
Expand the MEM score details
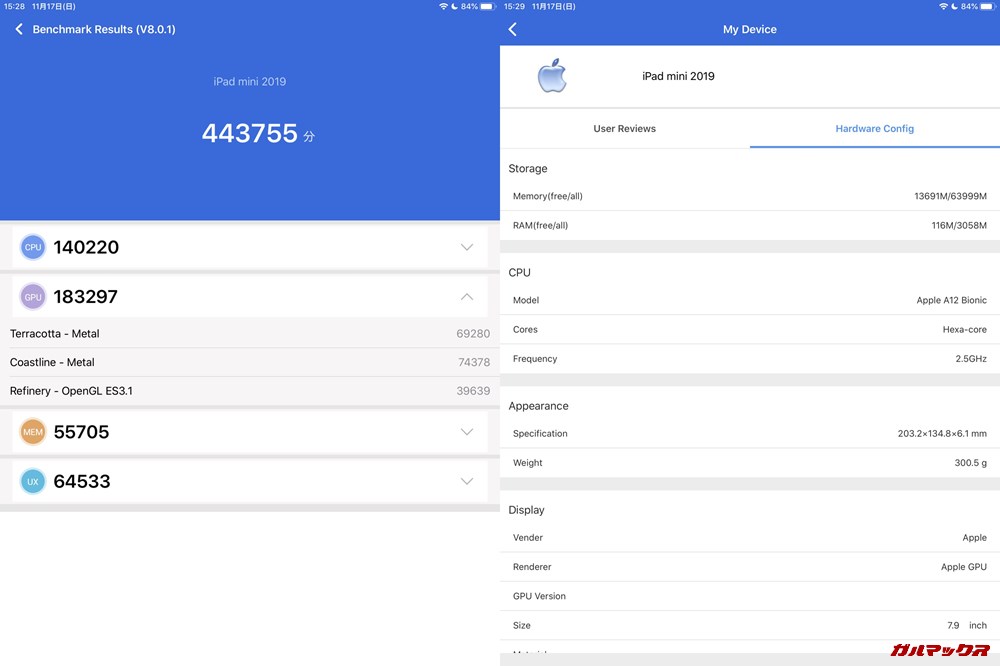pyautogui.click(x=466, y=431)
